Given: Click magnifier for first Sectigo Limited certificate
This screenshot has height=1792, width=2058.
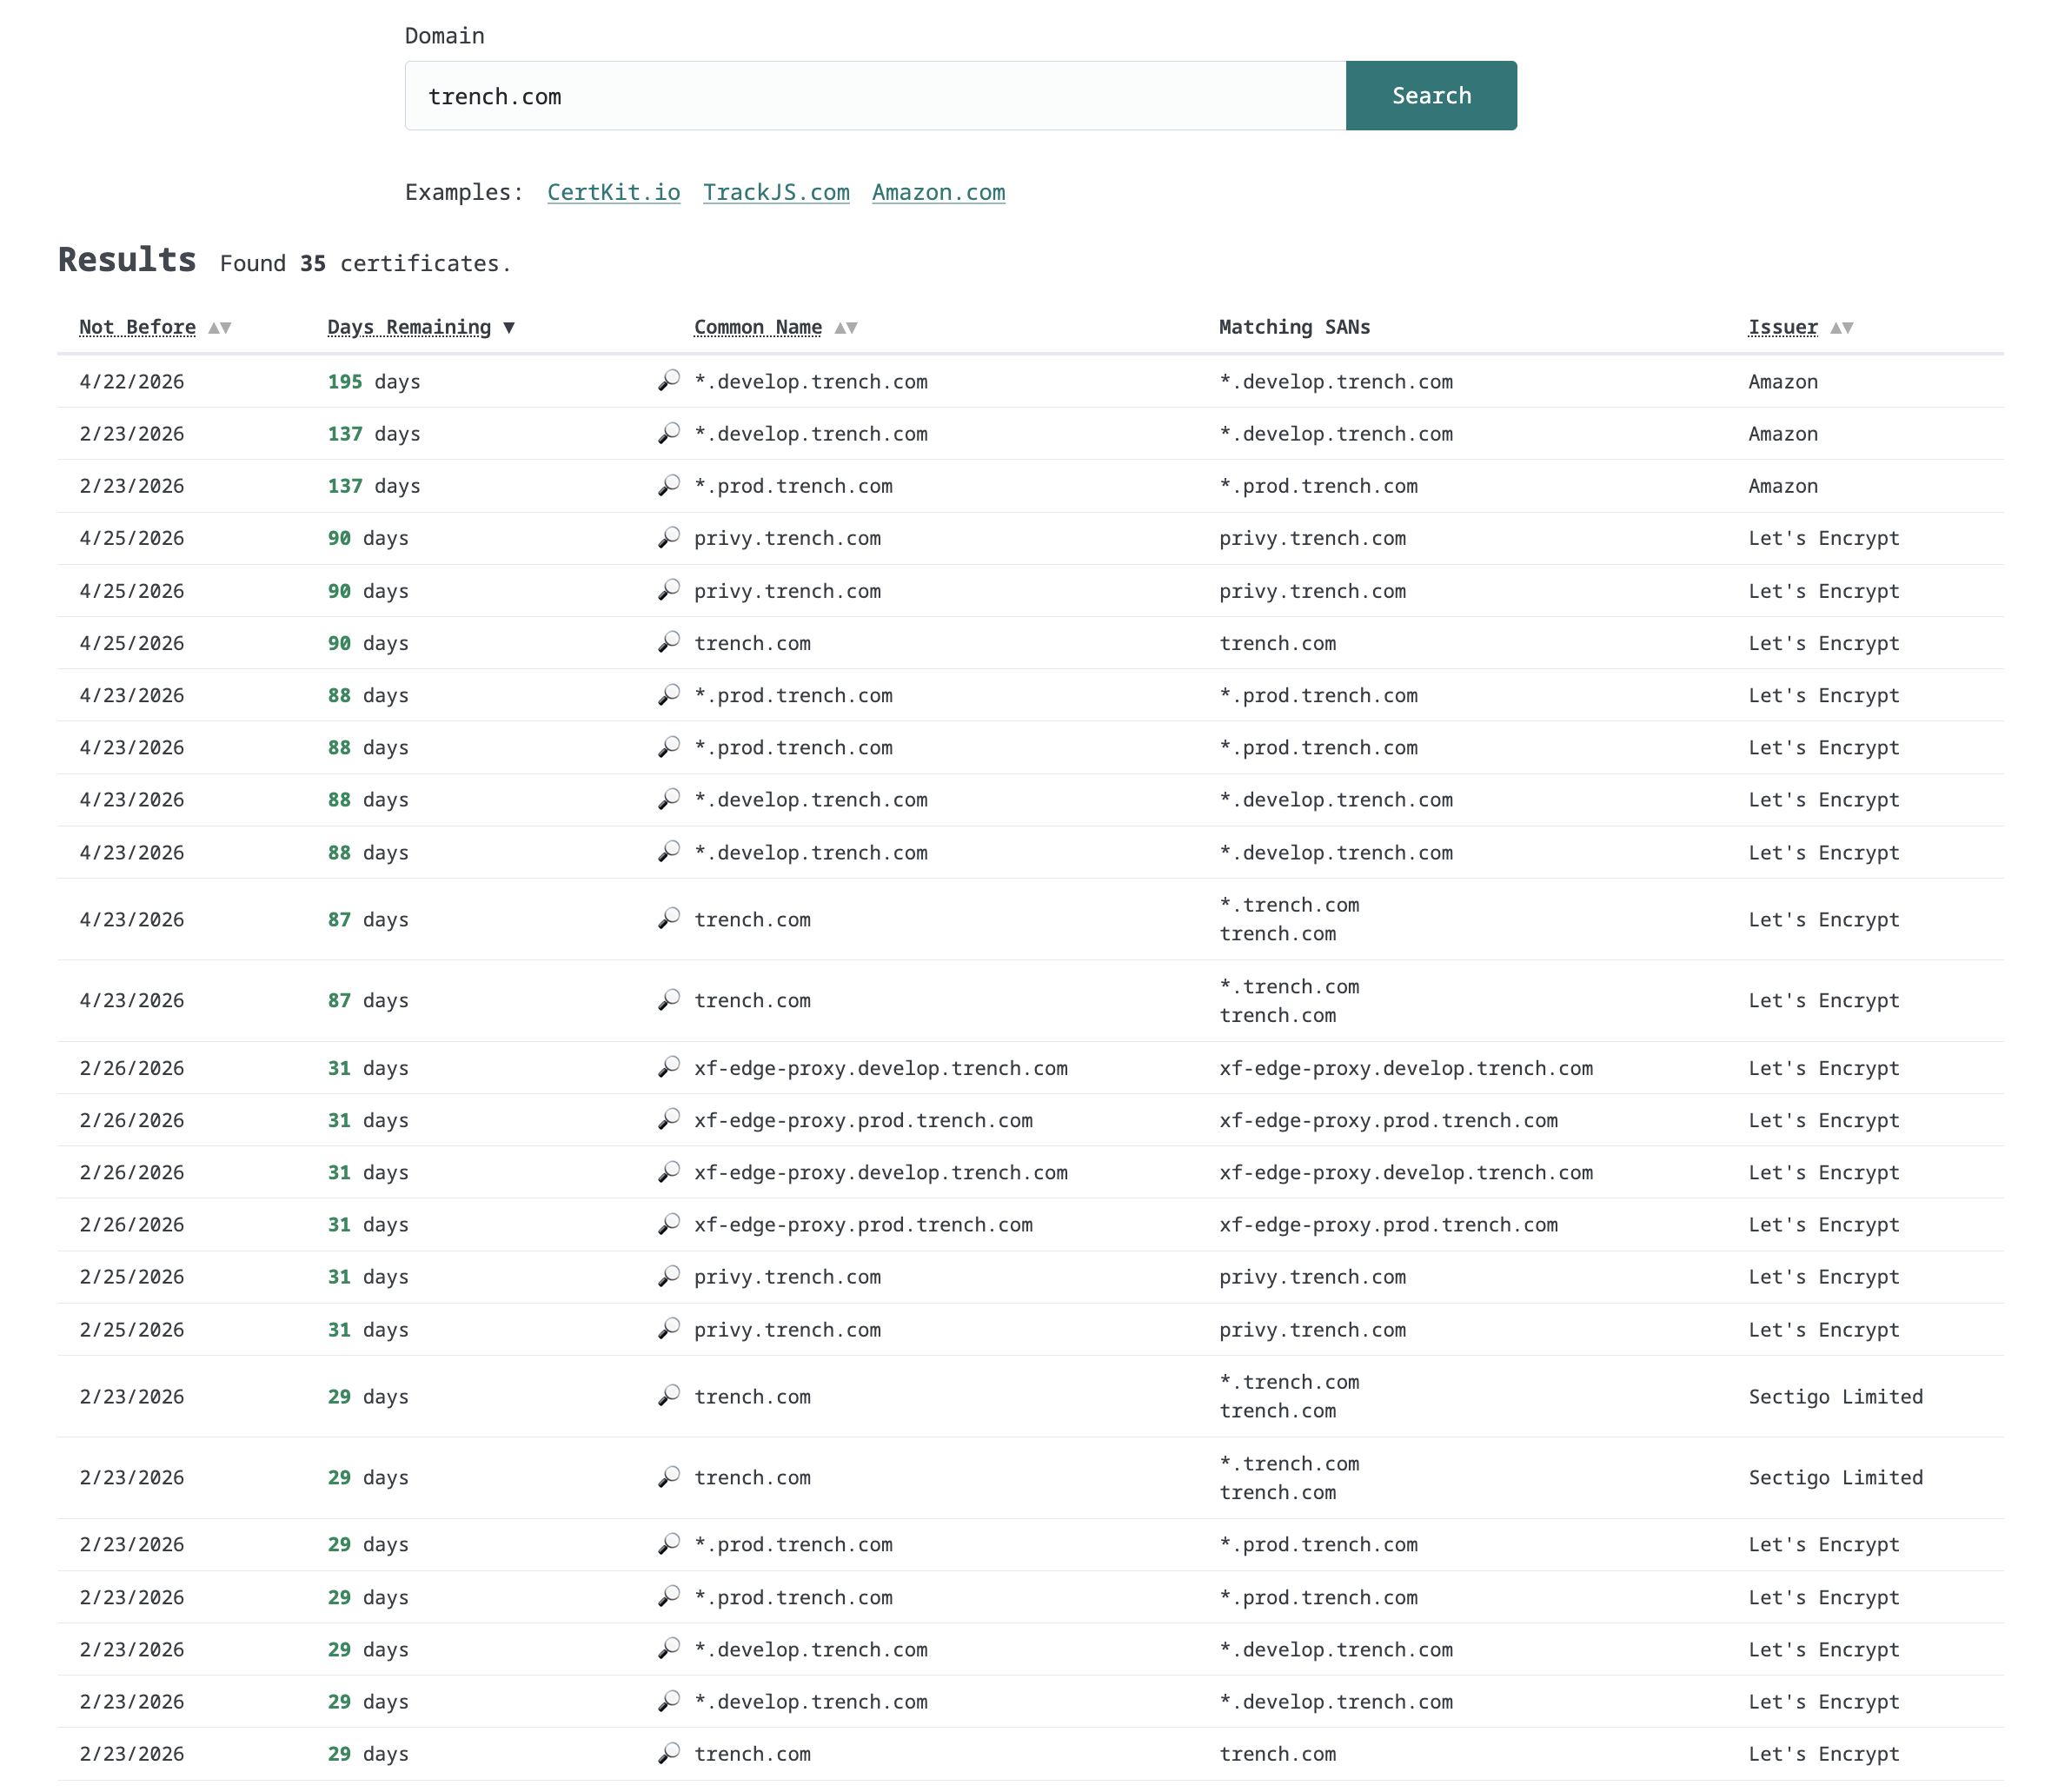Looking at the screenshot, I should pos(668,1396).
